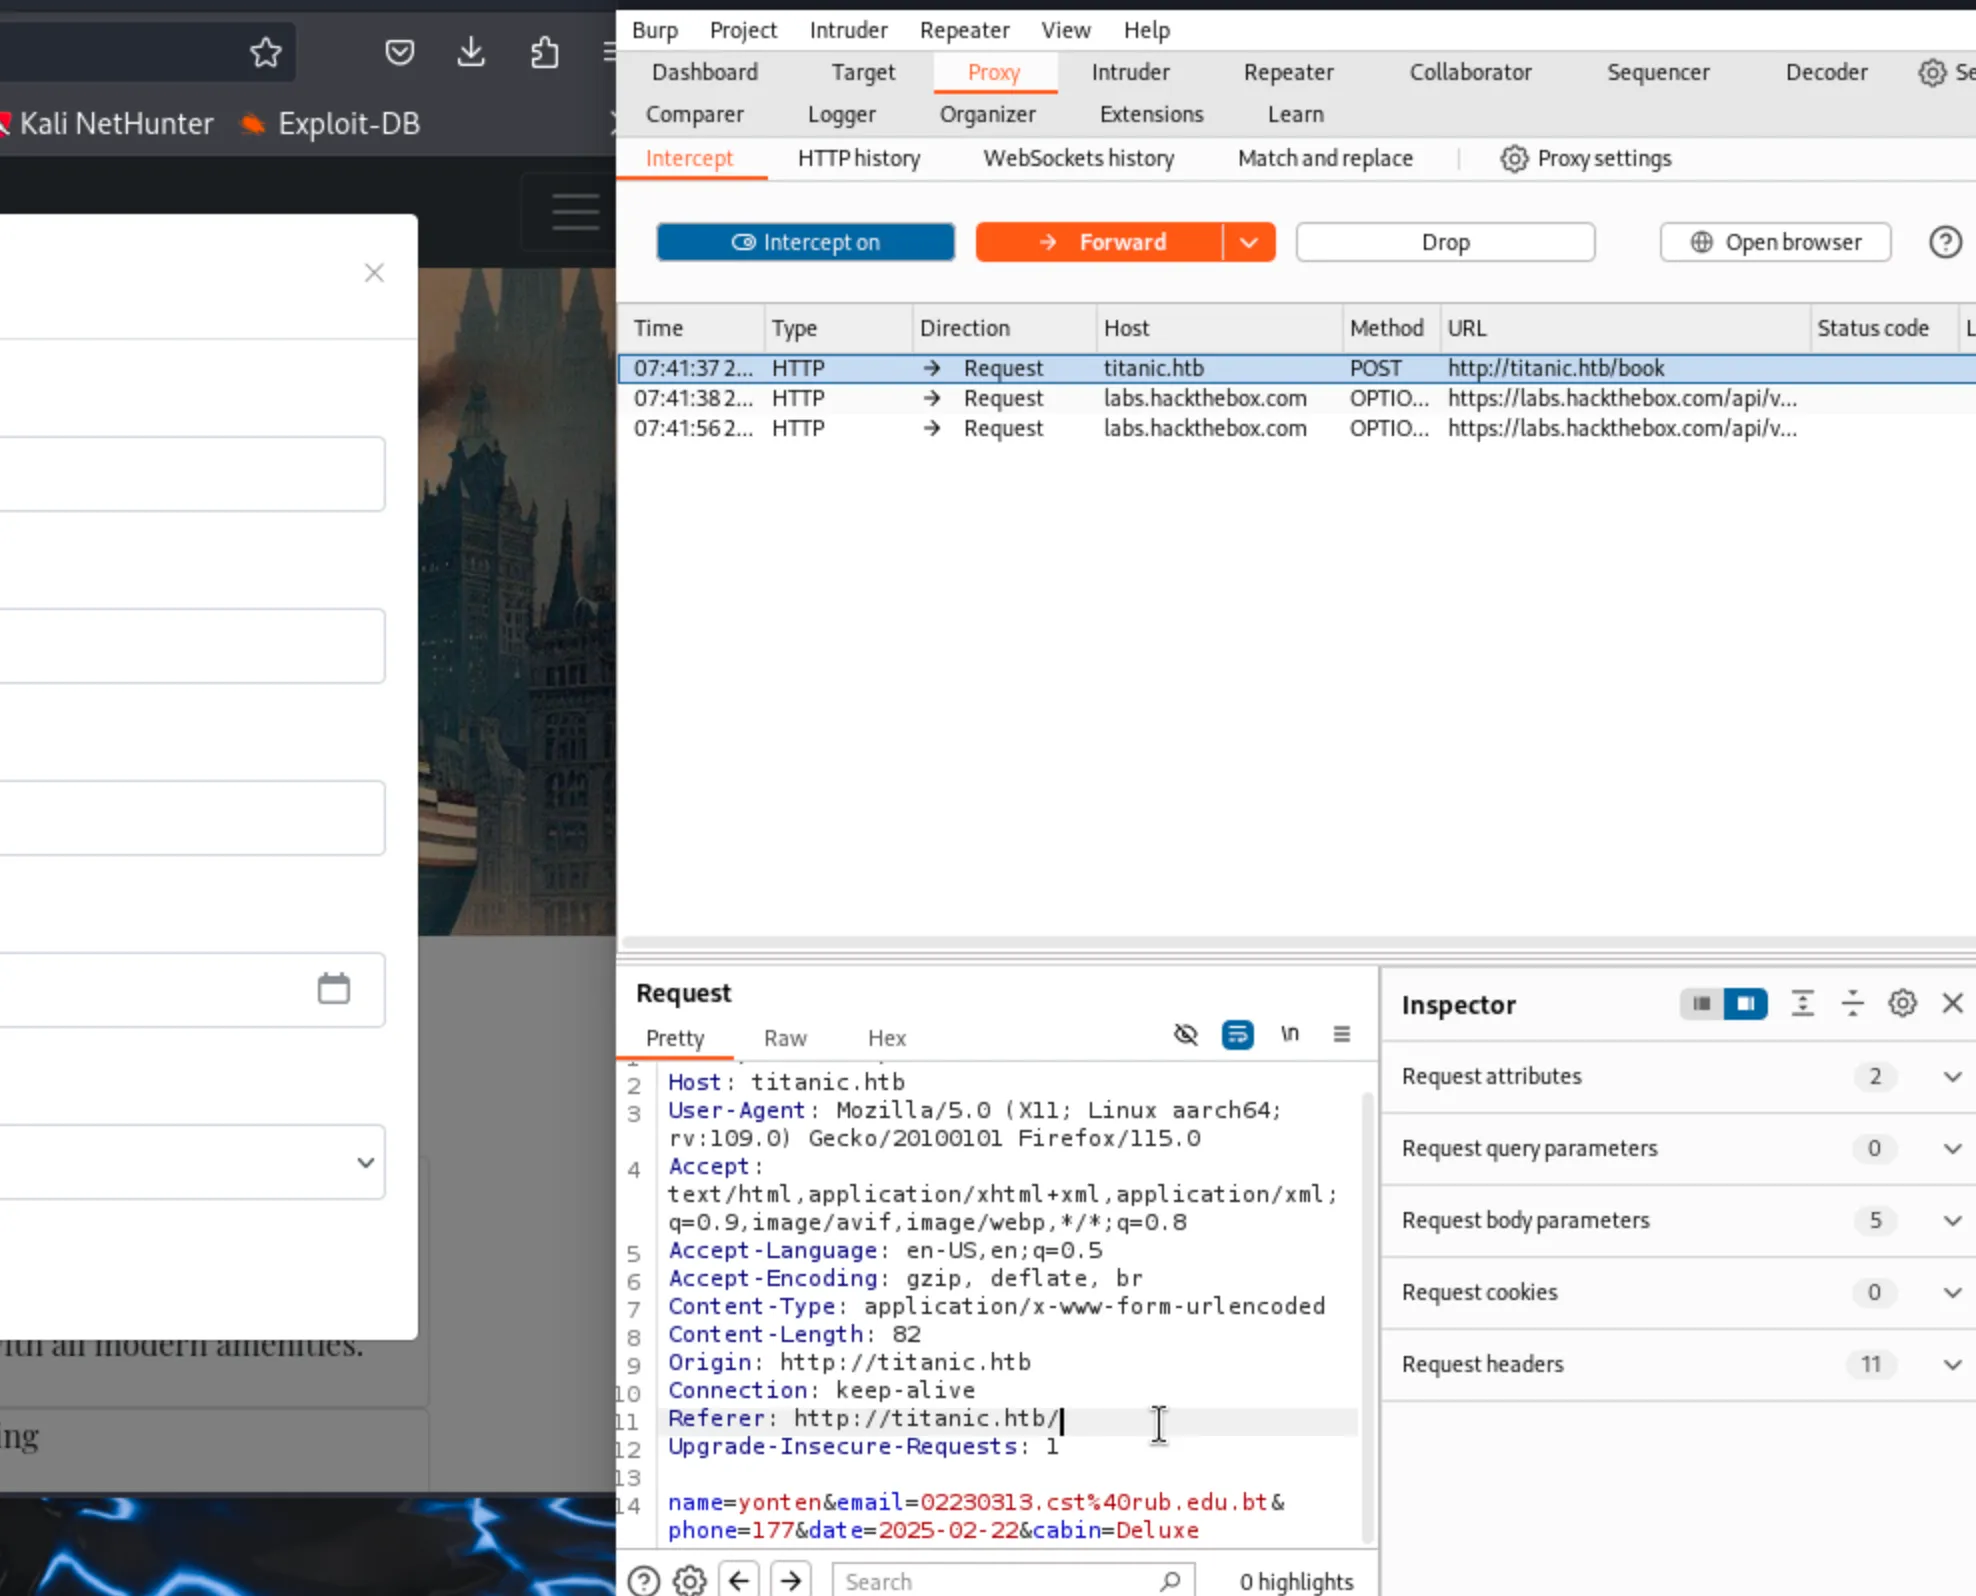Open the Target tab
Screen dimensions: 1976x1596
(x=863, y=73)
